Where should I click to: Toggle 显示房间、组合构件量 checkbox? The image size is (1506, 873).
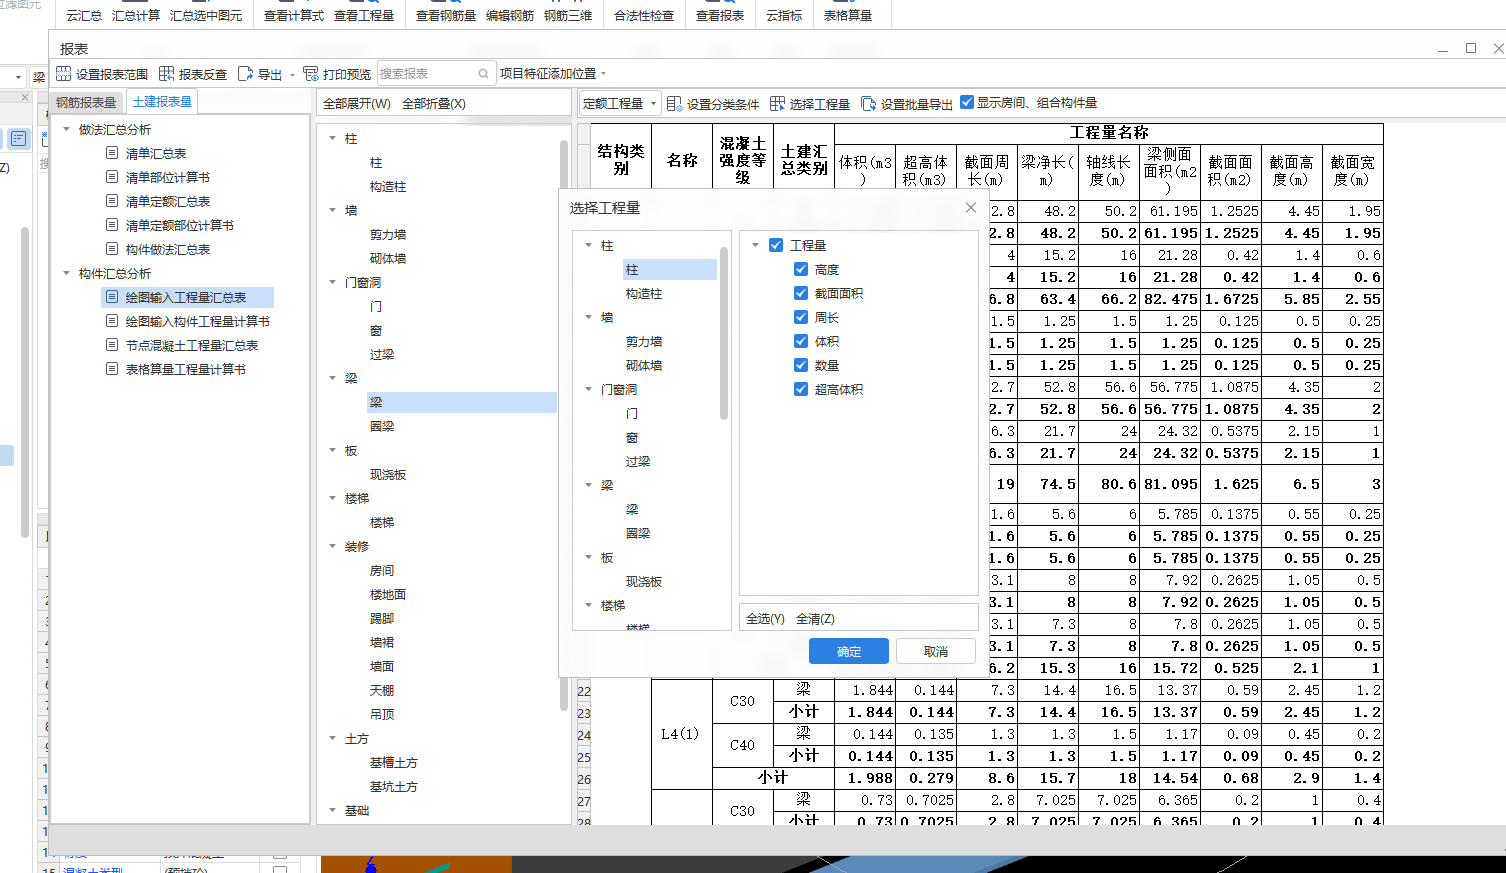pos(967,102)
